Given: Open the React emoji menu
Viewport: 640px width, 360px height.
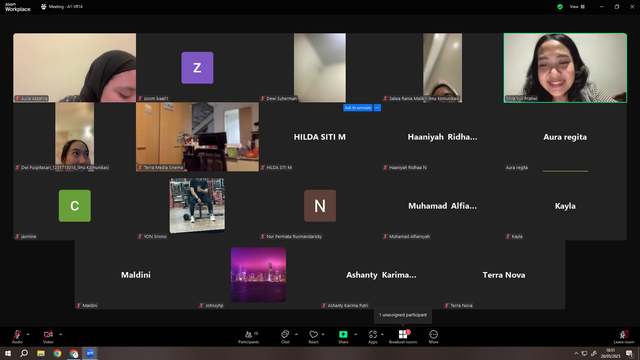Looking at the screenshot, I should [313, 337].
